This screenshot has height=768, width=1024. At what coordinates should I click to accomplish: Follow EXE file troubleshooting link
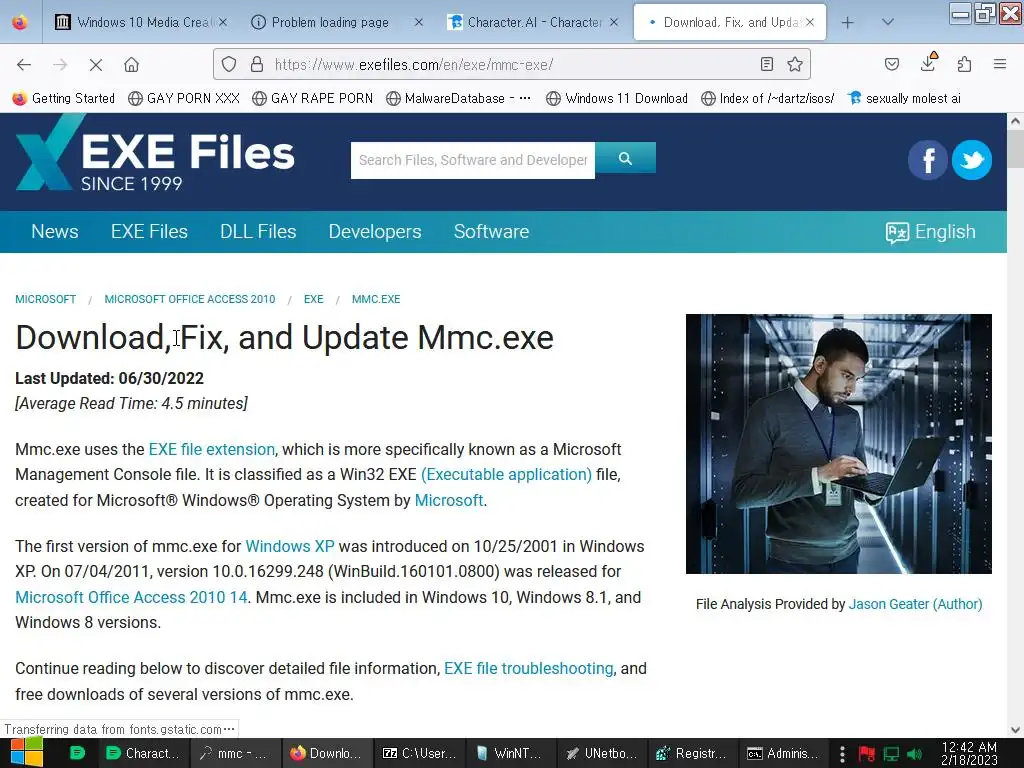528,669
